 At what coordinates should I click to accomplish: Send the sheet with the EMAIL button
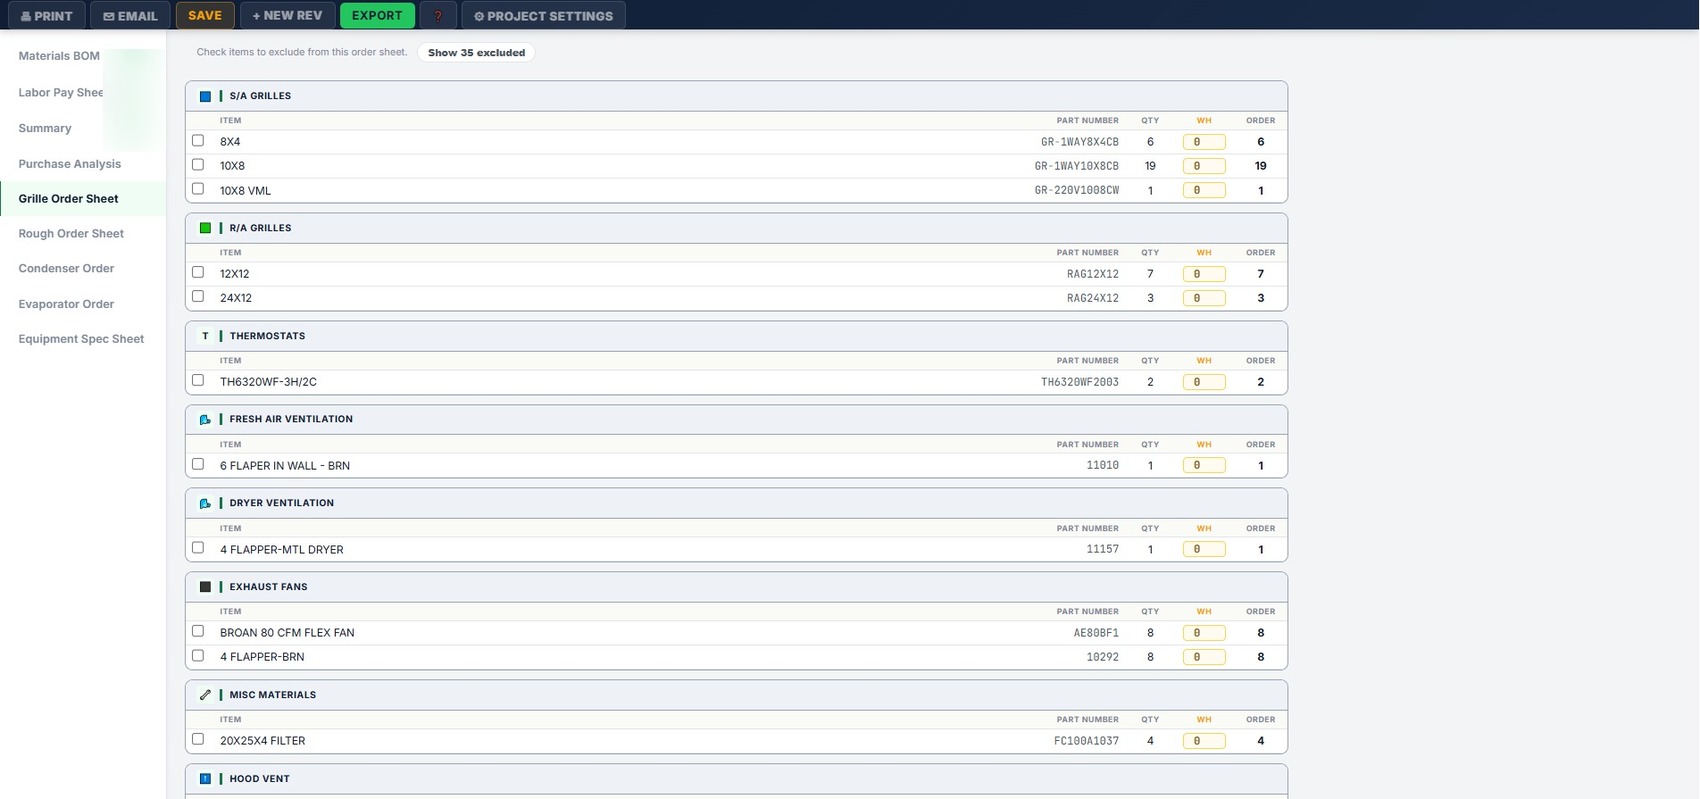pyautogui.click(x=130, y=16)
